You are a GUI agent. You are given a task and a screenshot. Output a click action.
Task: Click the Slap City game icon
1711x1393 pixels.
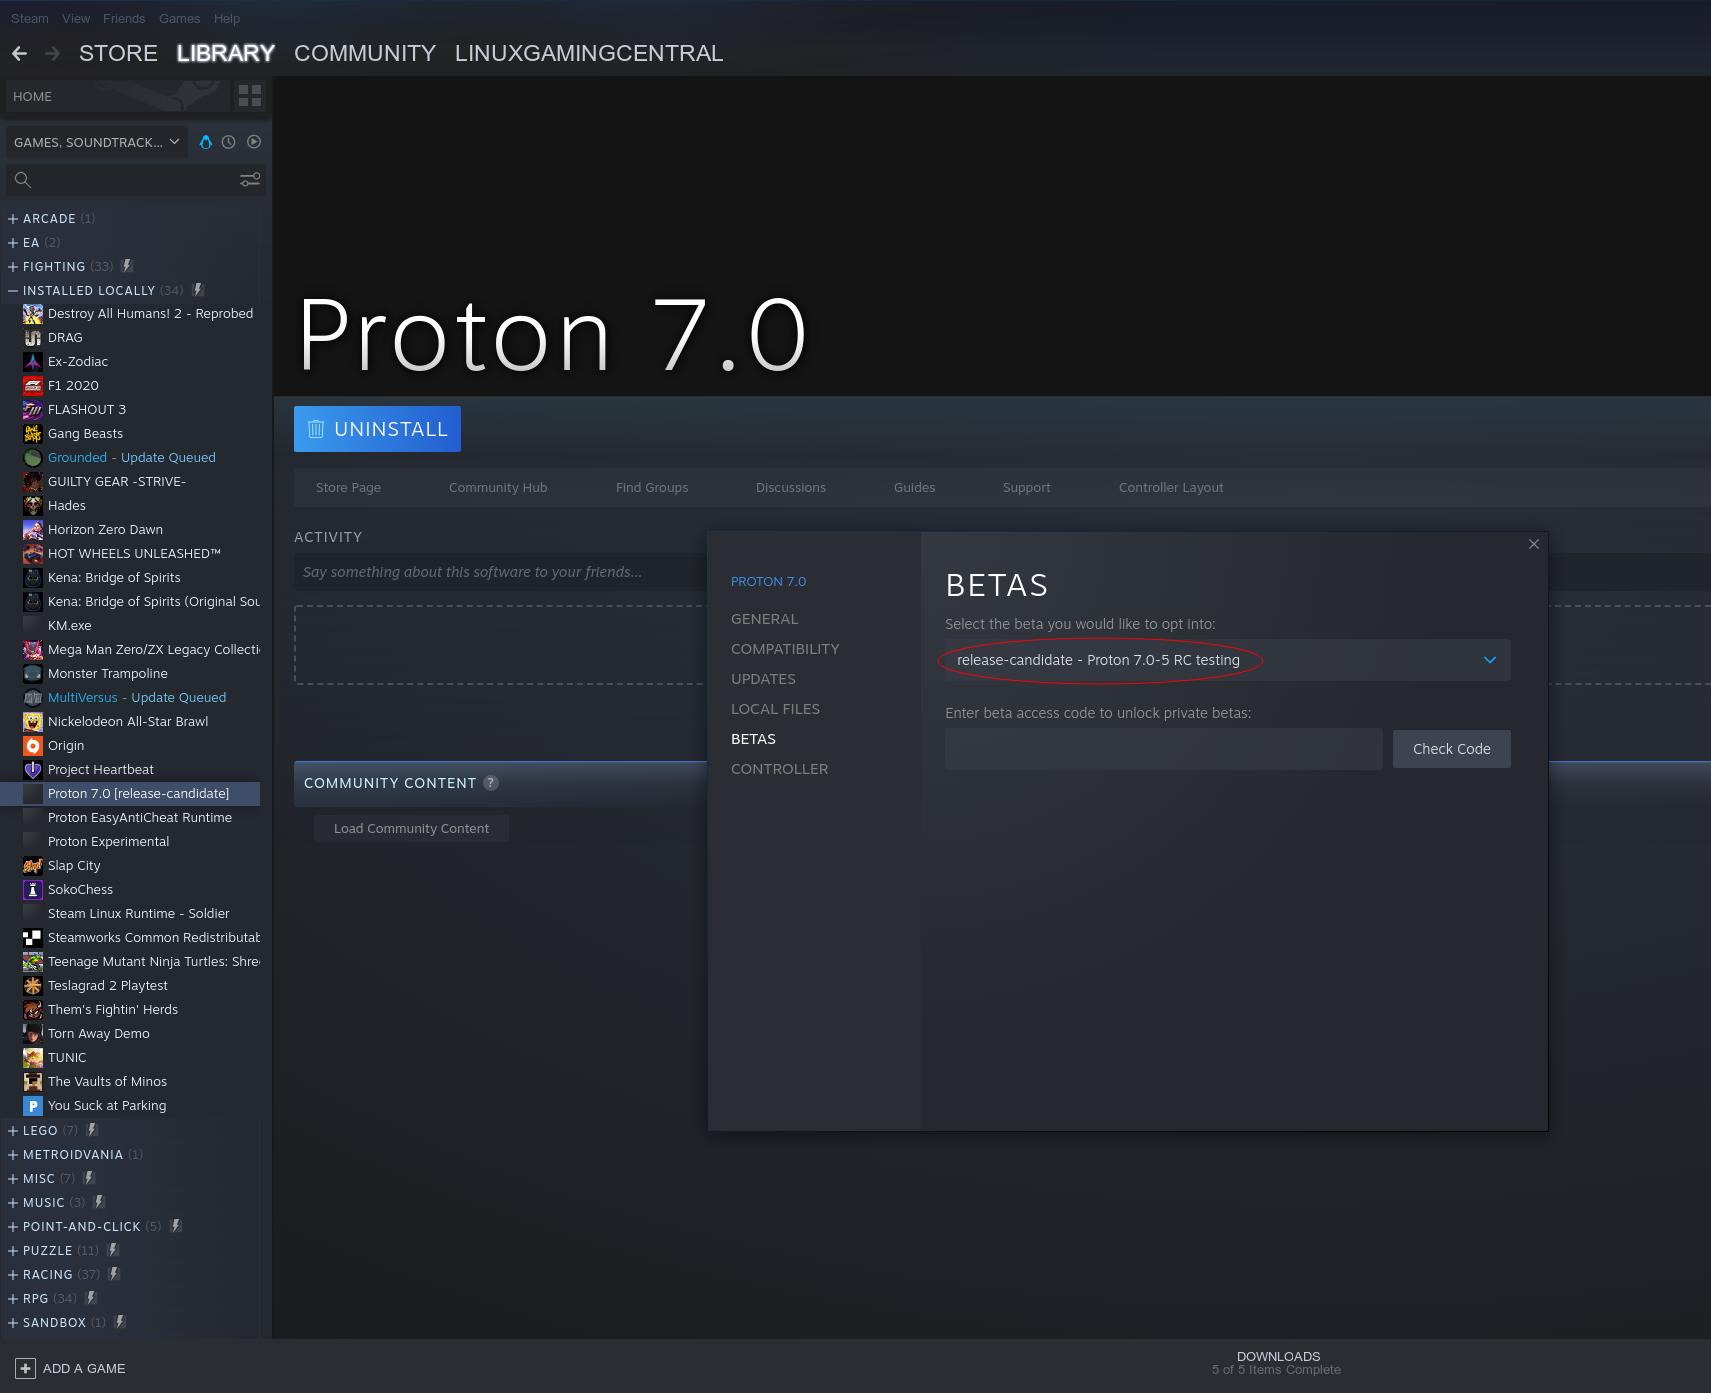[x=33, y=865]
